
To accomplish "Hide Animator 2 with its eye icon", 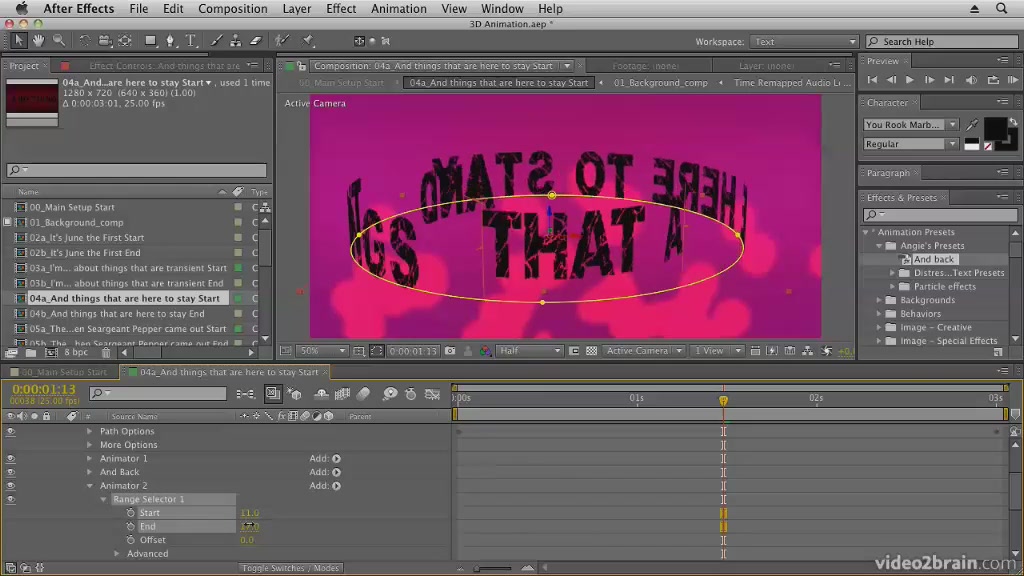I will click(x=10, y=486).
